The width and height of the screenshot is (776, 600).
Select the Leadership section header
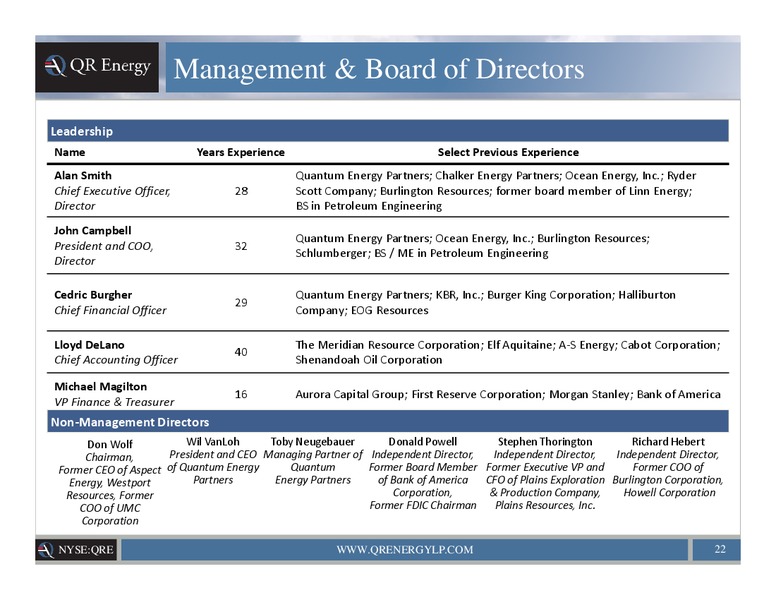(x=388, y=131)
